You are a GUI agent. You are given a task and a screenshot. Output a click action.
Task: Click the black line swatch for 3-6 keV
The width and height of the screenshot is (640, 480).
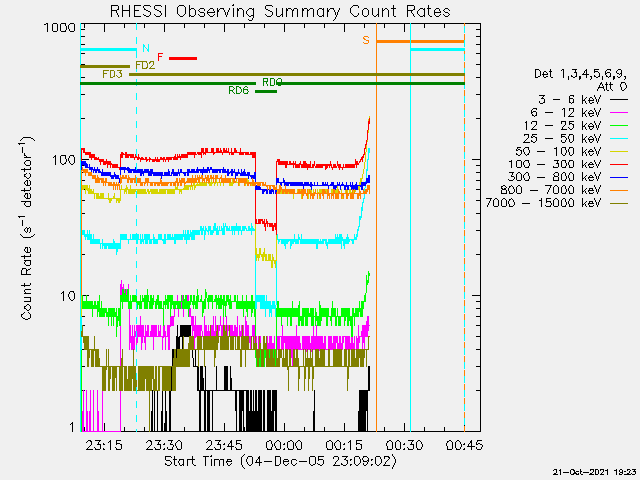pos(619,99)
